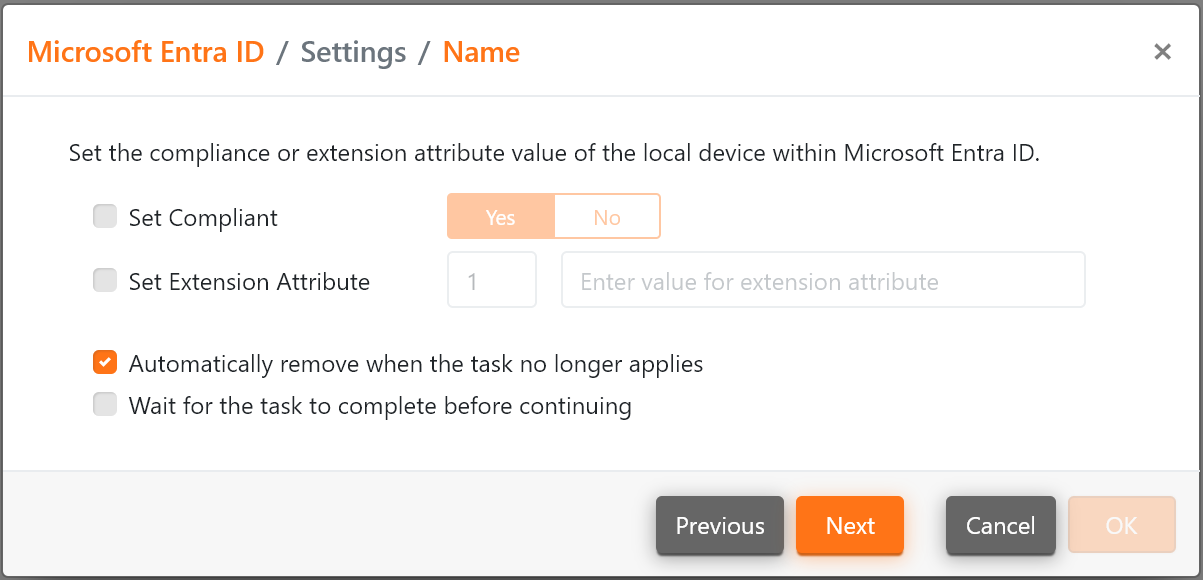
Task: Enable waiting for the task to complete
Action: click(105, 404)
